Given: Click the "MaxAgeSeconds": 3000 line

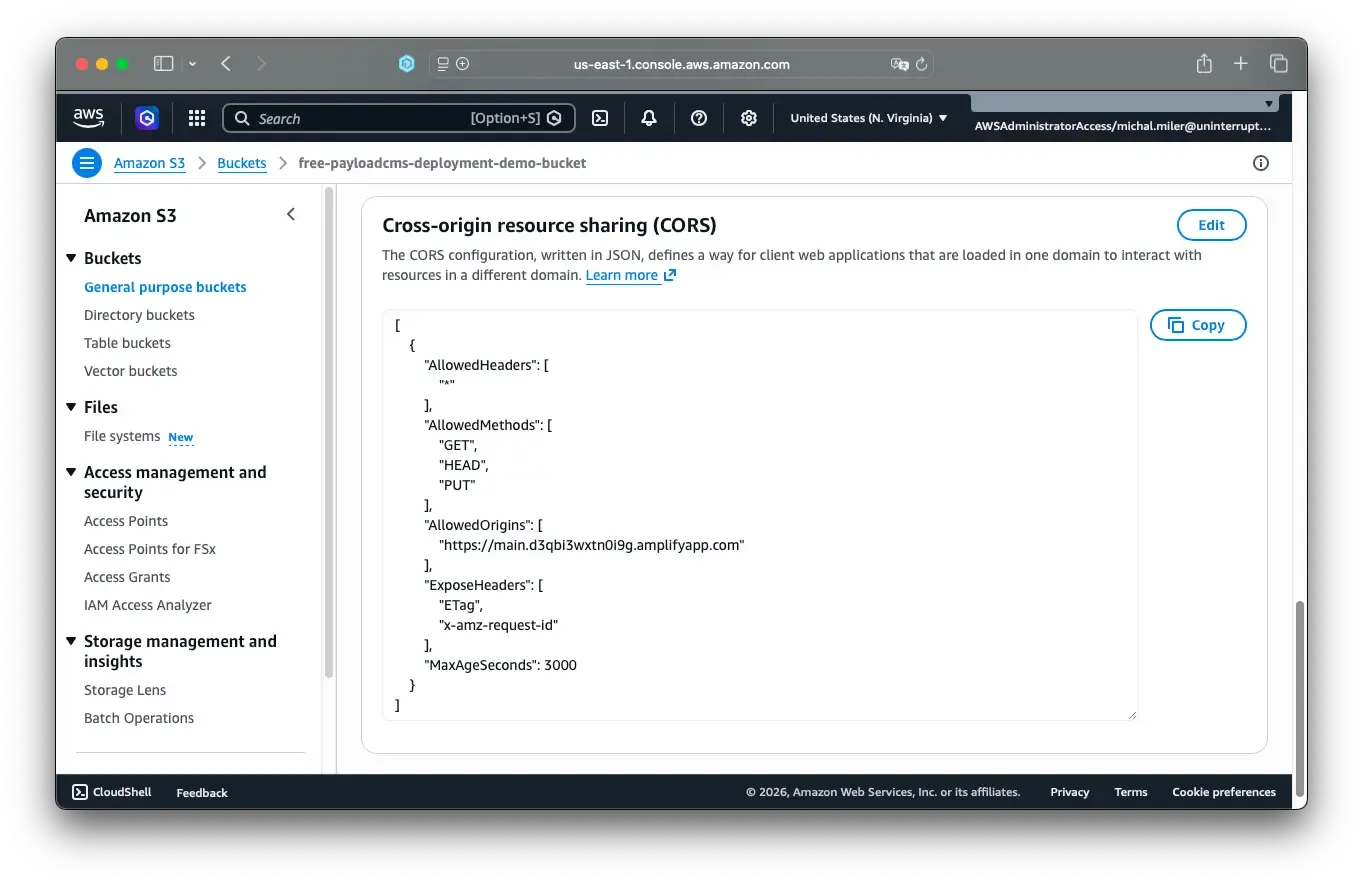Looking at the screenshot, I should pyautogui.click(x=501, y=665).
